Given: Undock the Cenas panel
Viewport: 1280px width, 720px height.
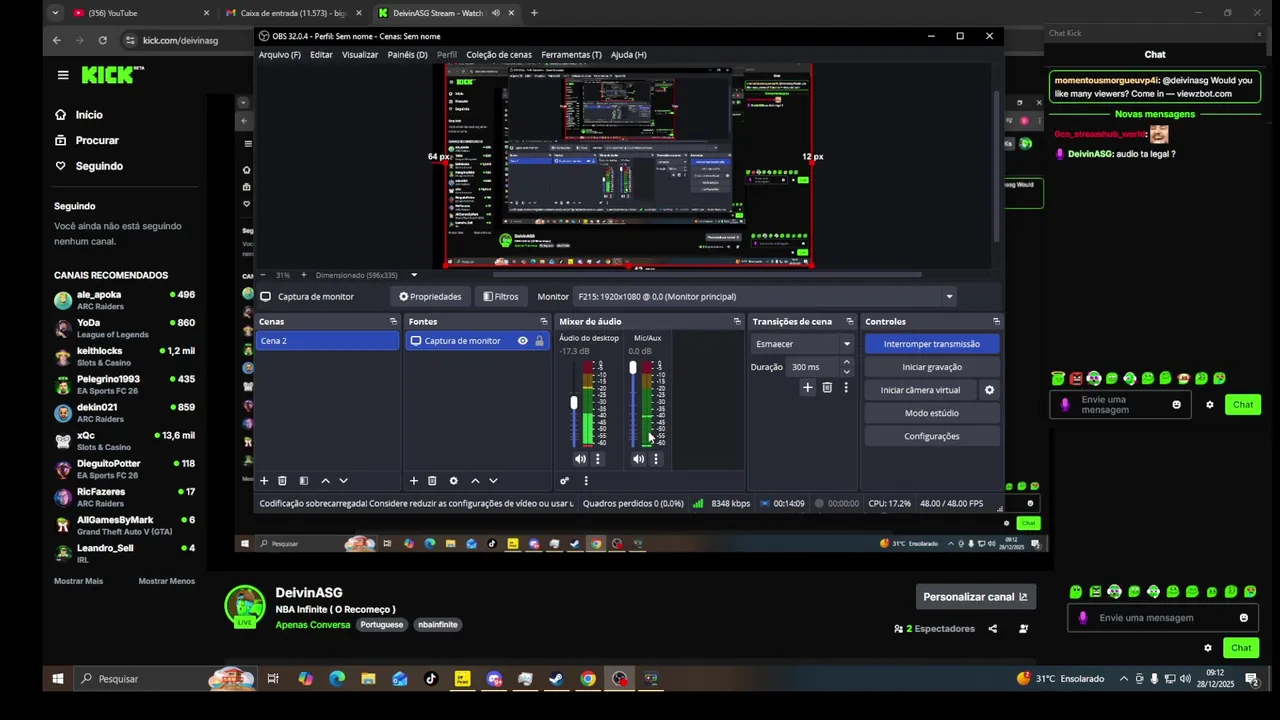Looking at the screenshot, I should (393, 322).
